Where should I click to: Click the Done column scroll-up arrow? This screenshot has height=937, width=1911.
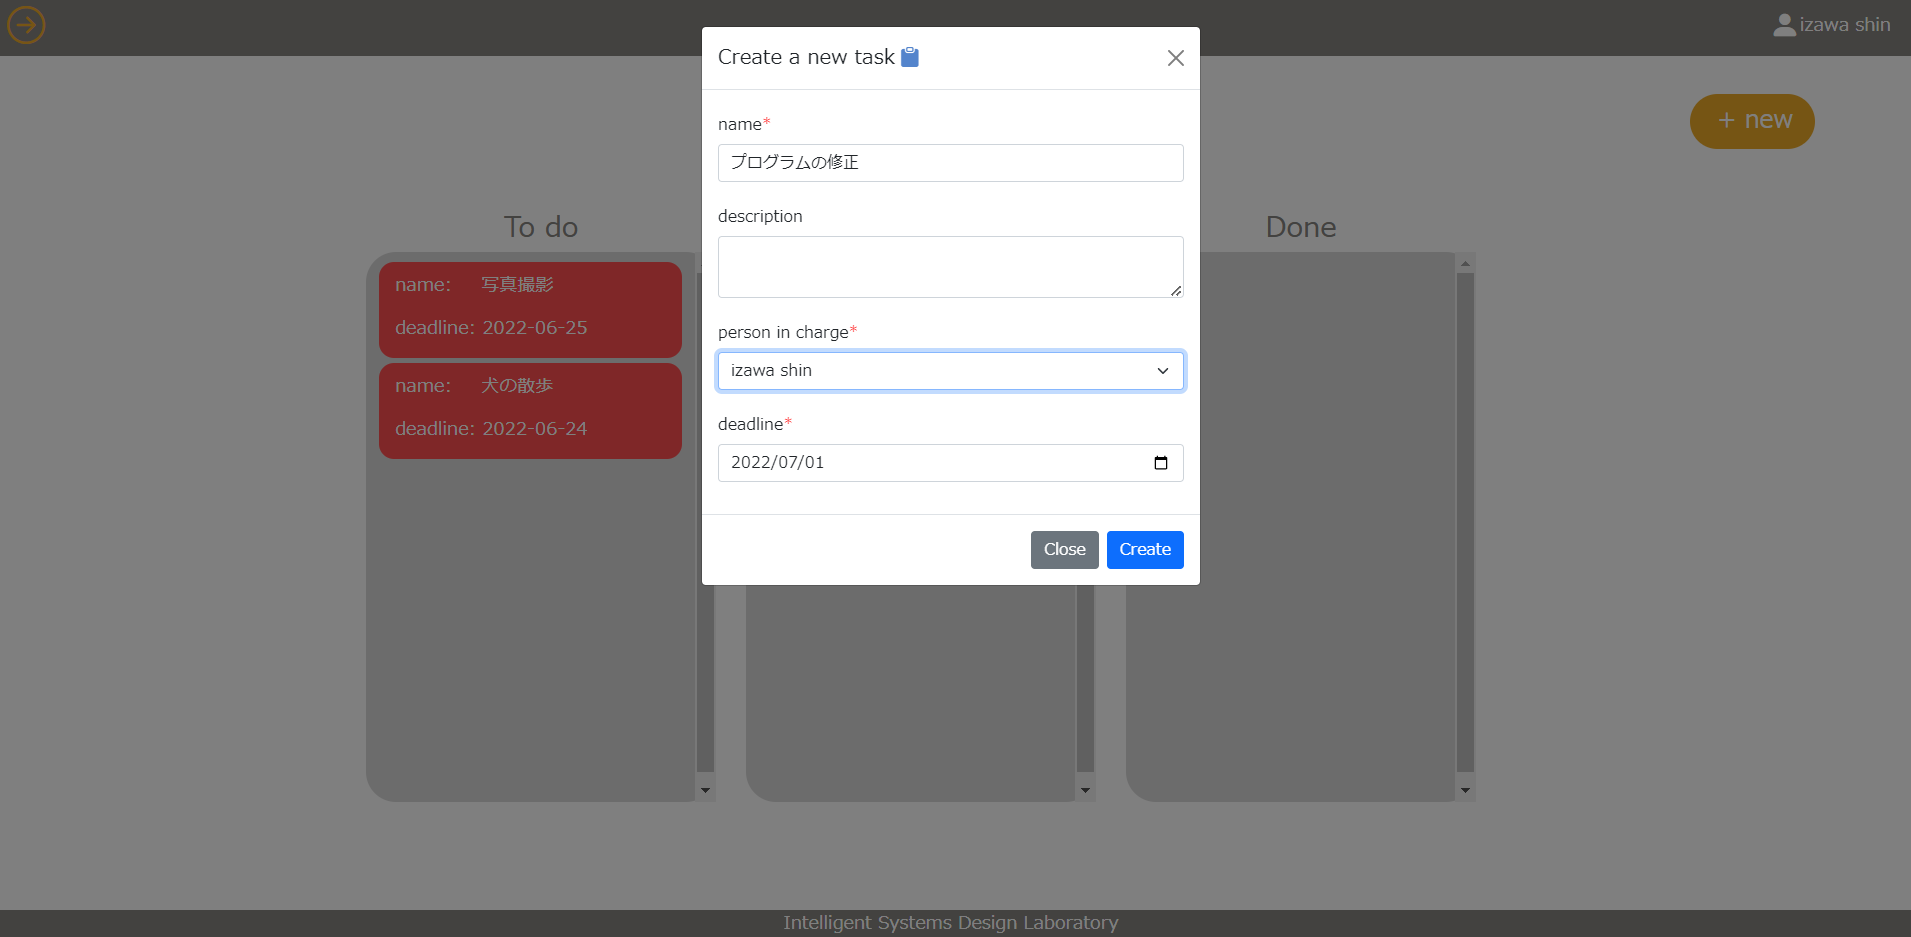coord(1465,264)
